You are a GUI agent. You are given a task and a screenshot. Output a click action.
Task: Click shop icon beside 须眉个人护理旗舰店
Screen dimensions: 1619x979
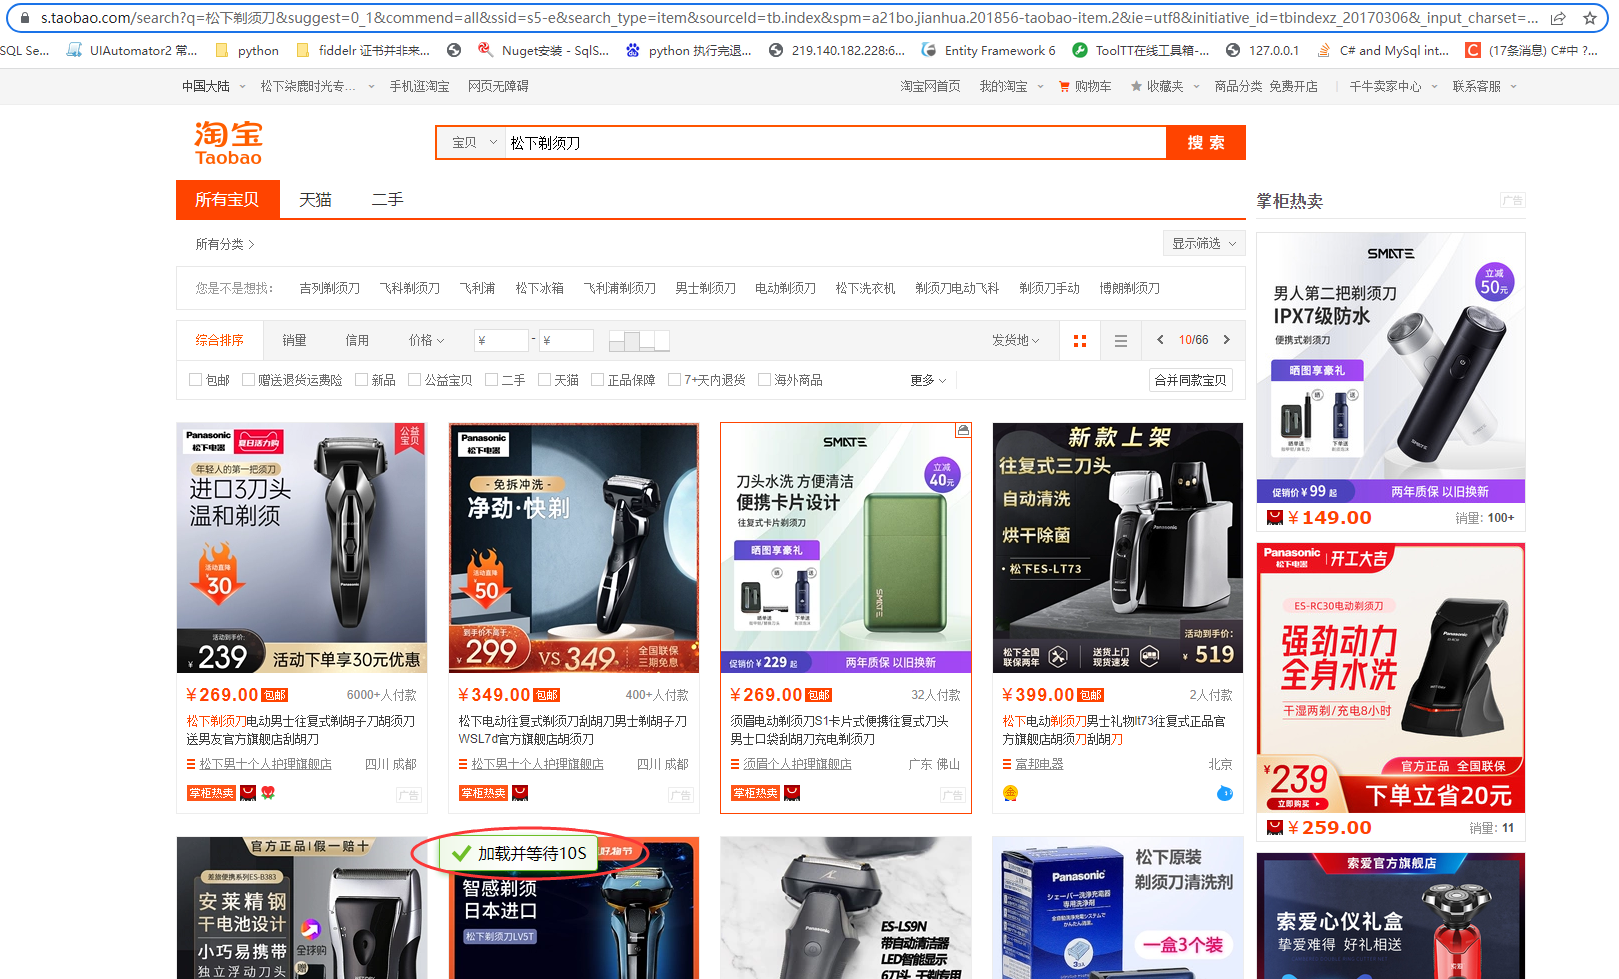click(735, 764)
